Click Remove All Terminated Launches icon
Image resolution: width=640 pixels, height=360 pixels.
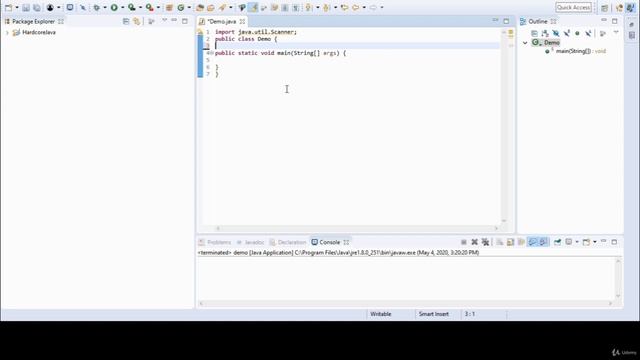(485, 242)
